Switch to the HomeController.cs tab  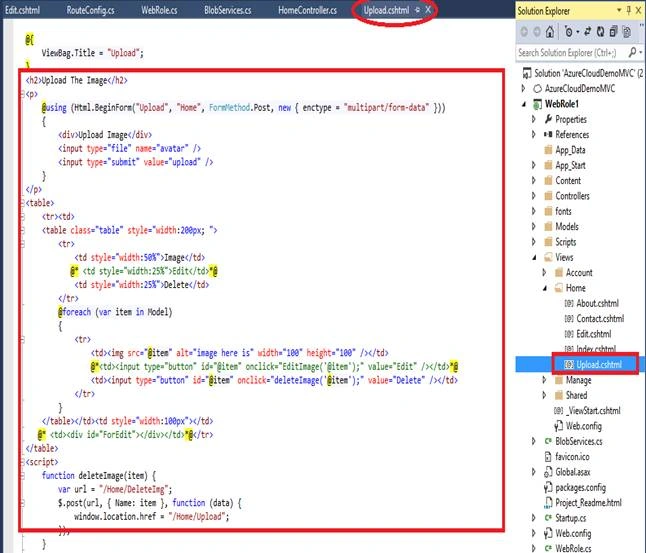307,10
